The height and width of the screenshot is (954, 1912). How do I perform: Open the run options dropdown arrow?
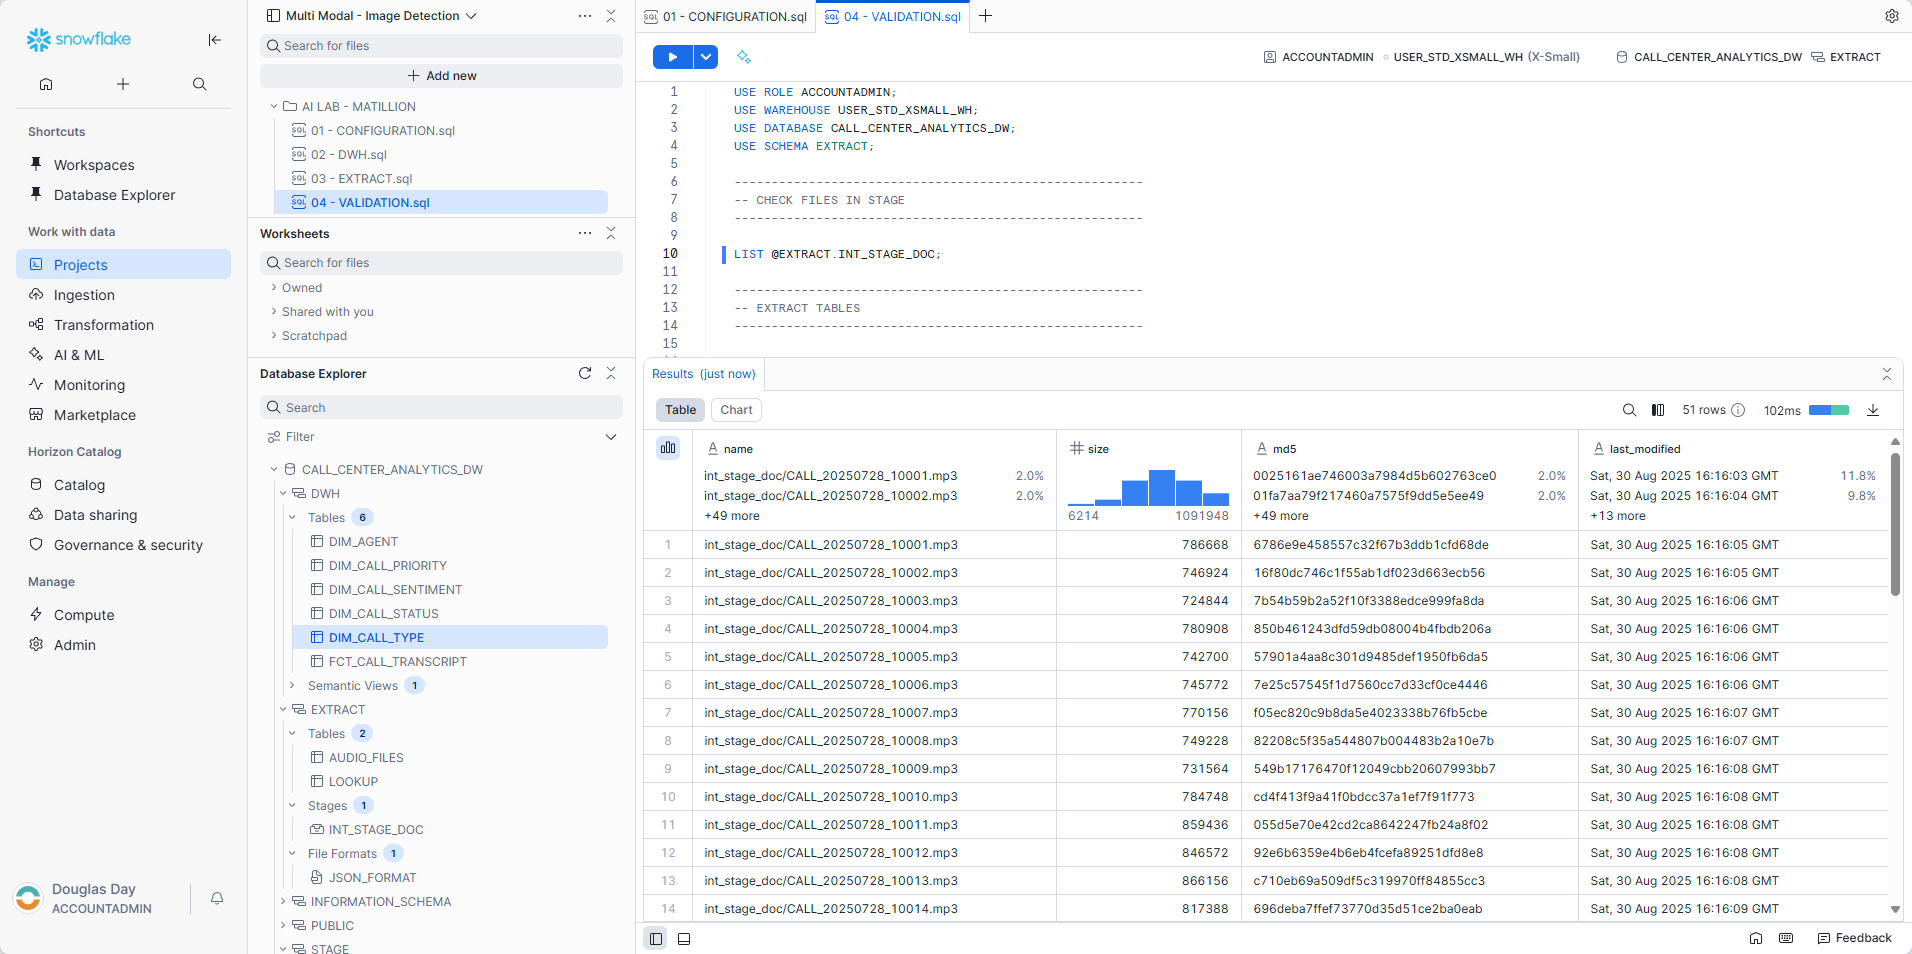pos(706,57)
